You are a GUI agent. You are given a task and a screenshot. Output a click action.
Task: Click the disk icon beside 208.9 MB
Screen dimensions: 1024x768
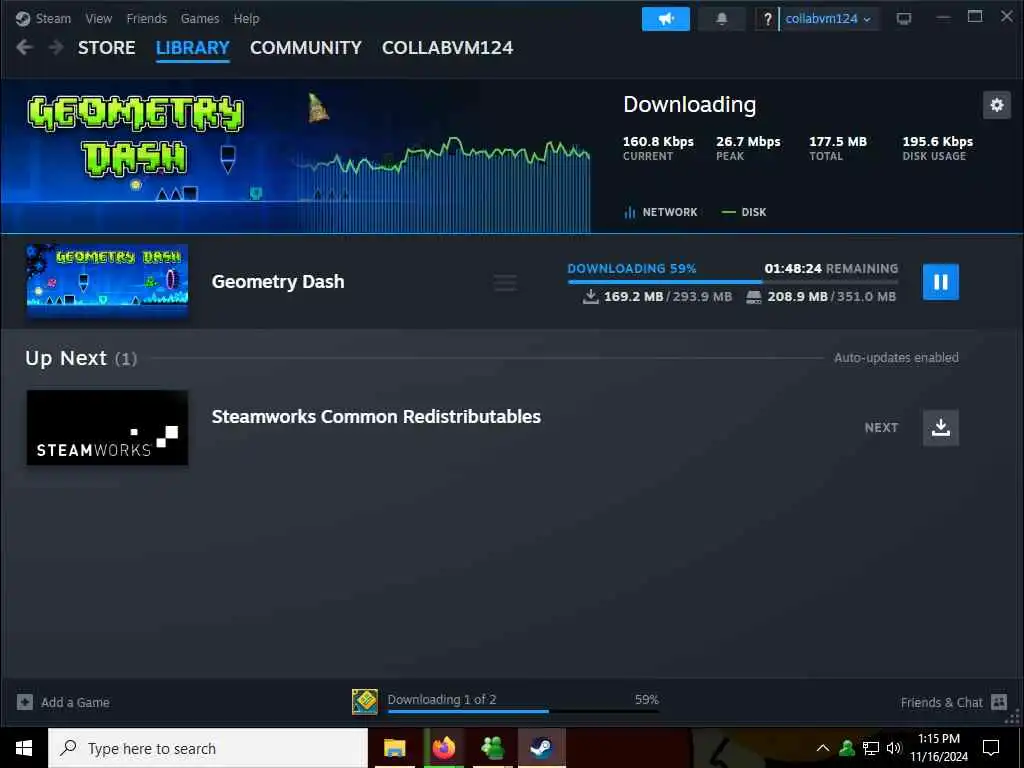click(x=754, y=297)
